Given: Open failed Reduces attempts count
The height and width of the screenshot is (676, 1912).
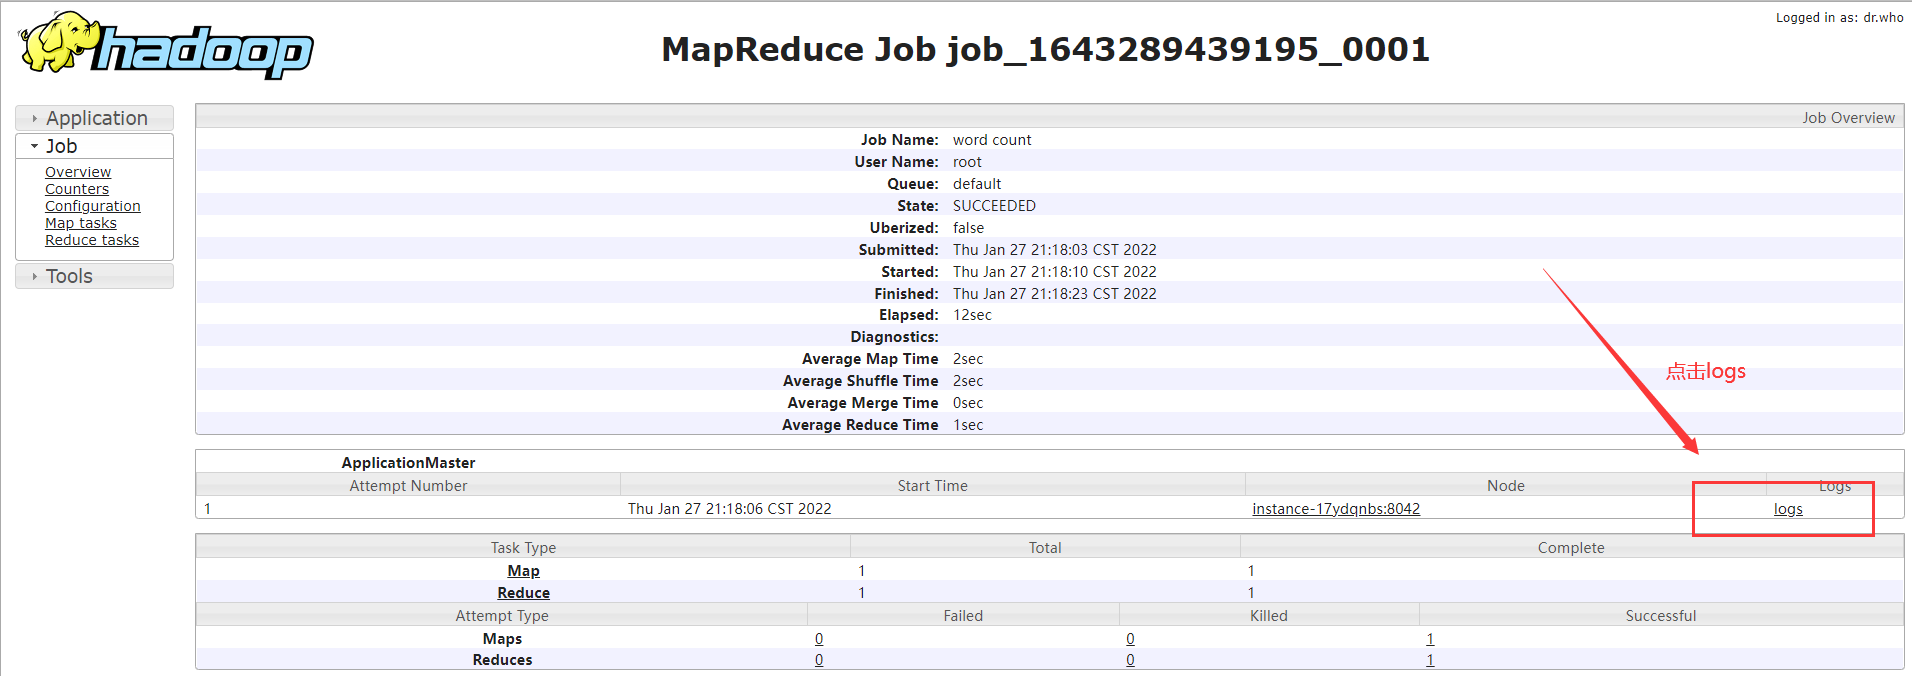Looking at the screenshot, I should 819,660.
